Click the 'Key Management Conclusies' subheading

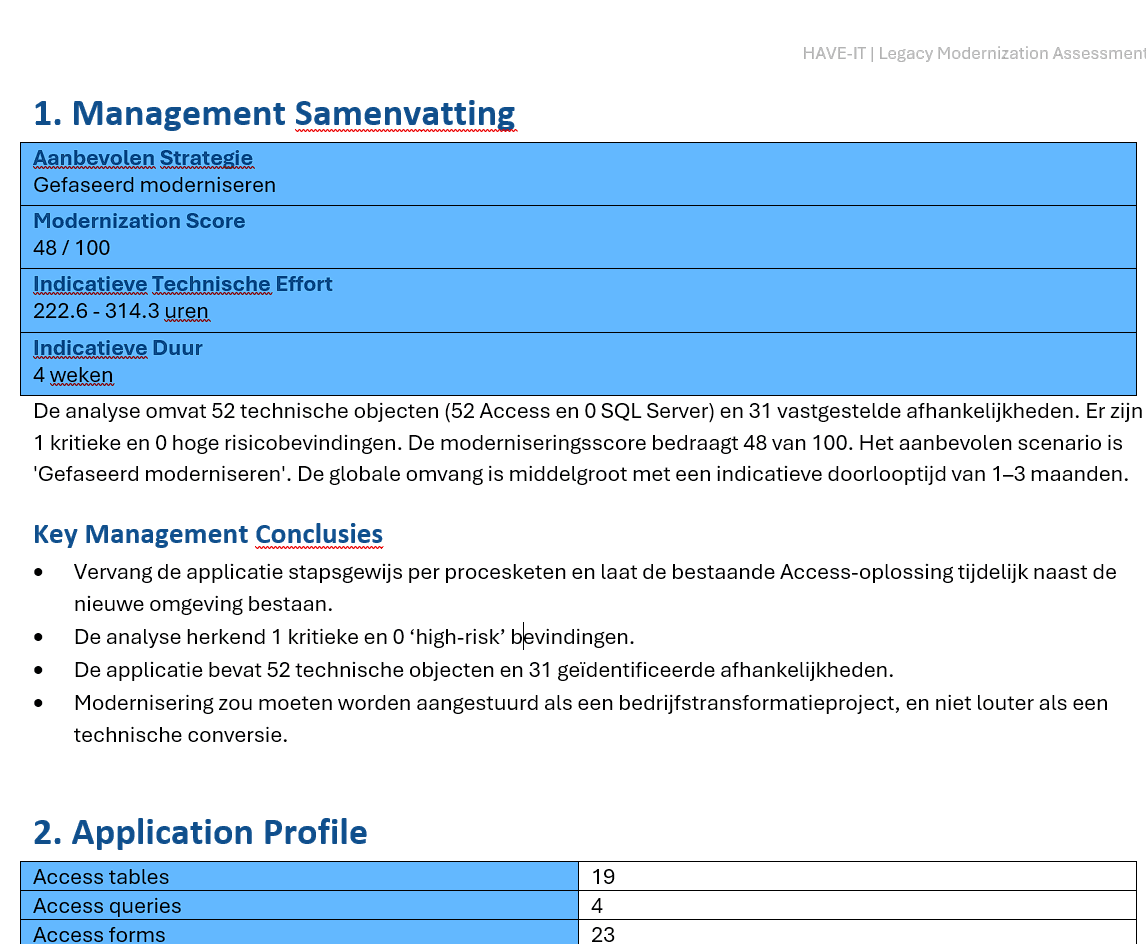pyautogui.click(x=208, y=534)
